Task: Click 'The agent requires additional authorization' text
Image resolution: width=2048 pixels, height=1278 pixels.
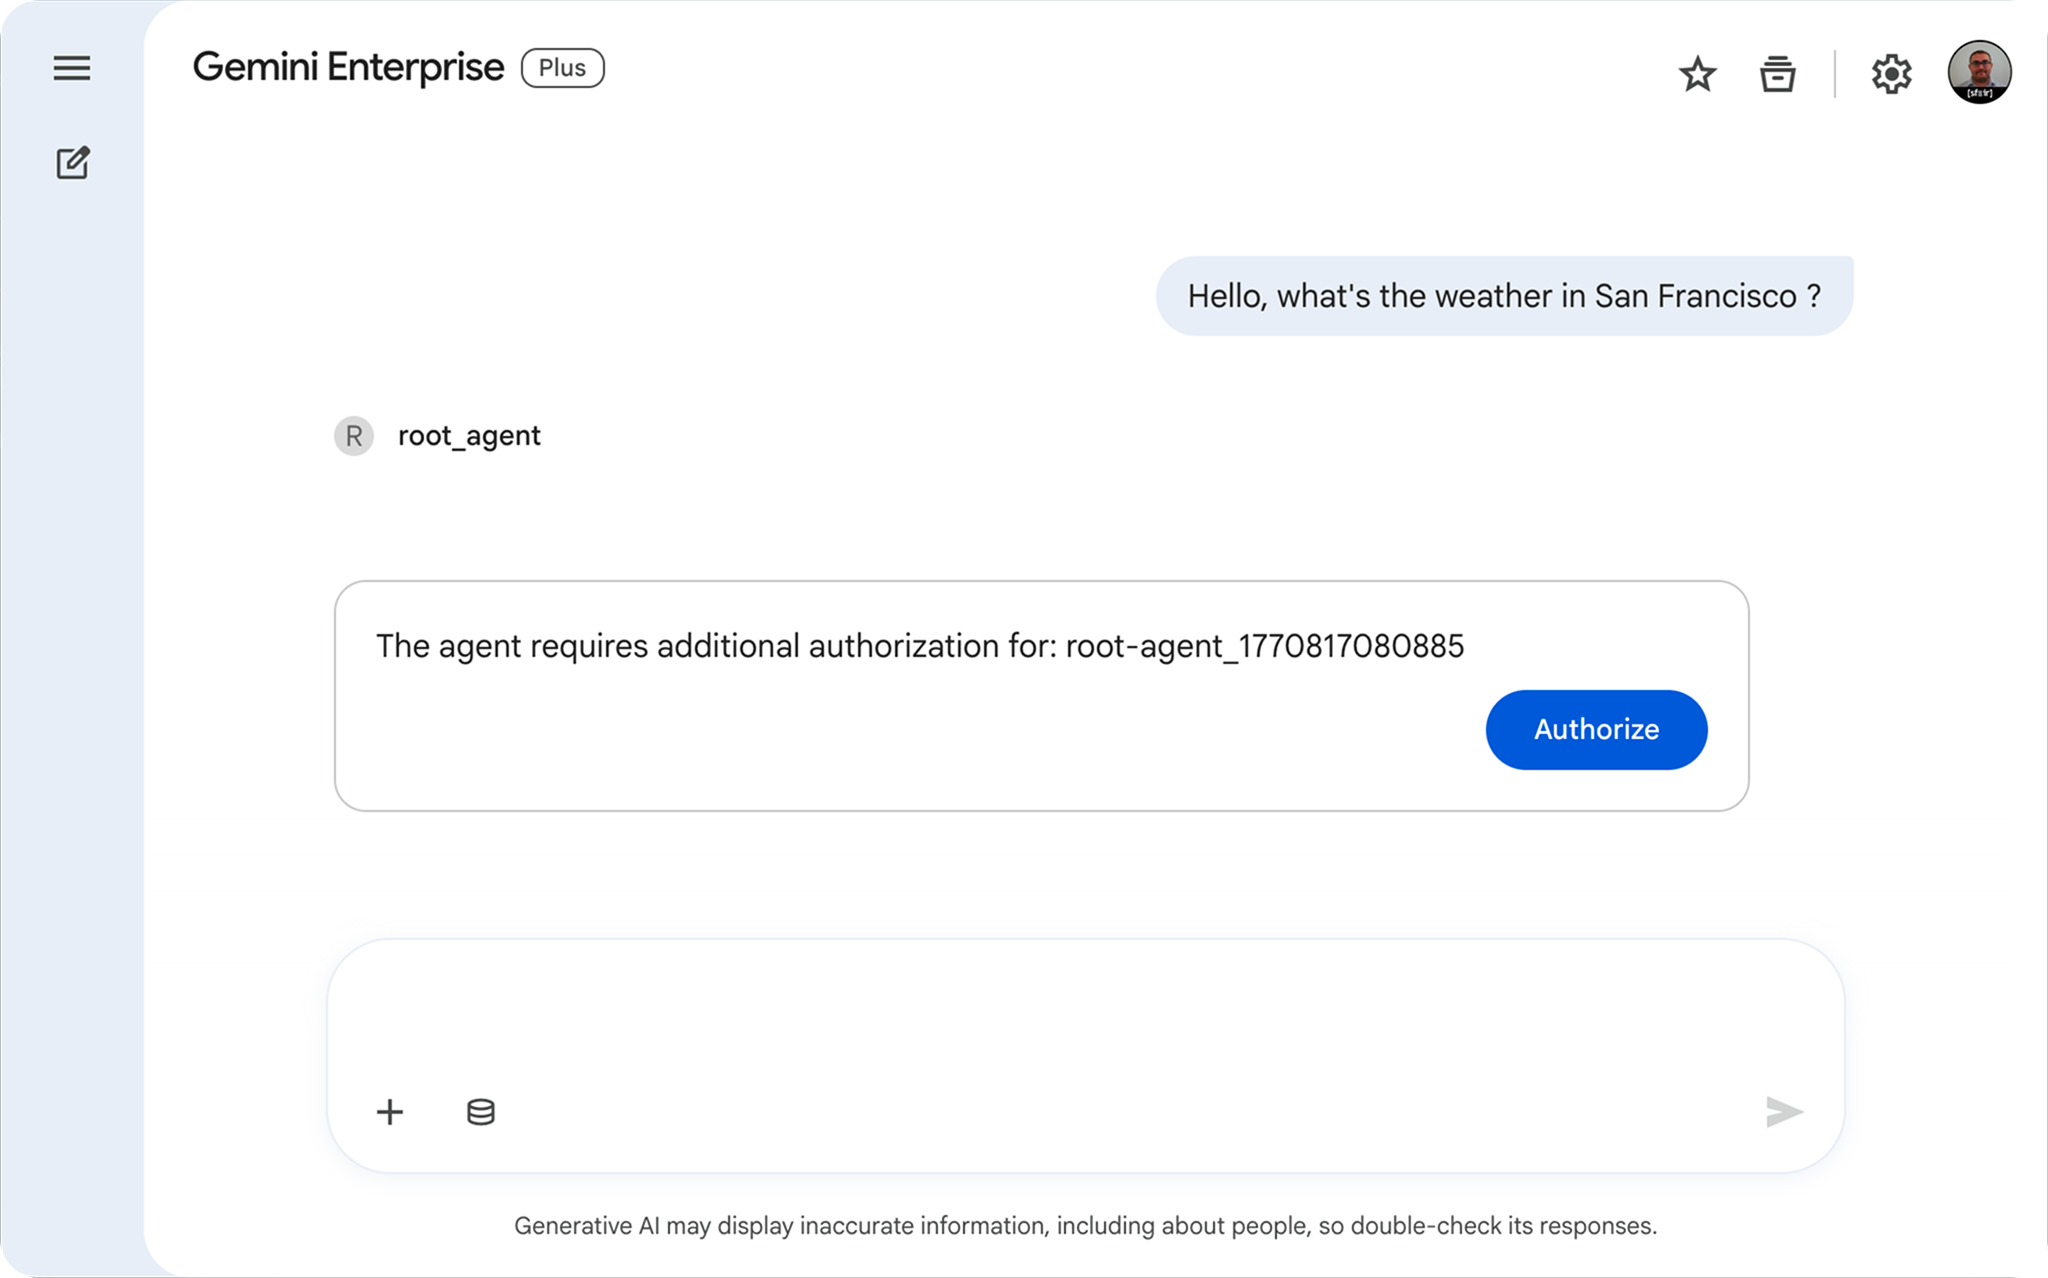Action: (715, 646)
